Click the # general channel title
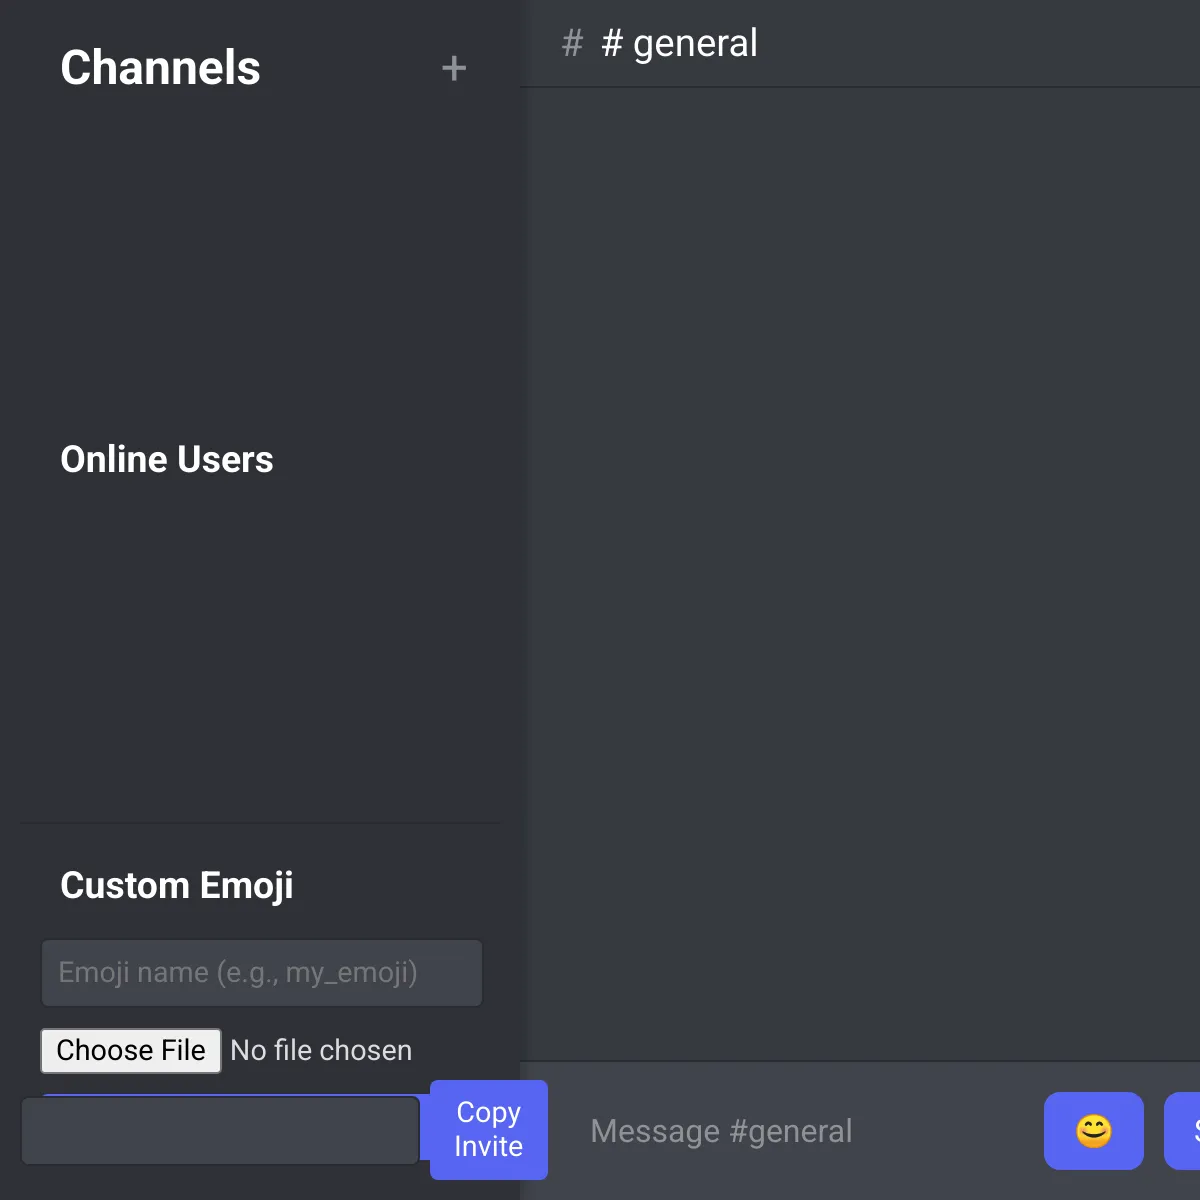 pos(680,43)
